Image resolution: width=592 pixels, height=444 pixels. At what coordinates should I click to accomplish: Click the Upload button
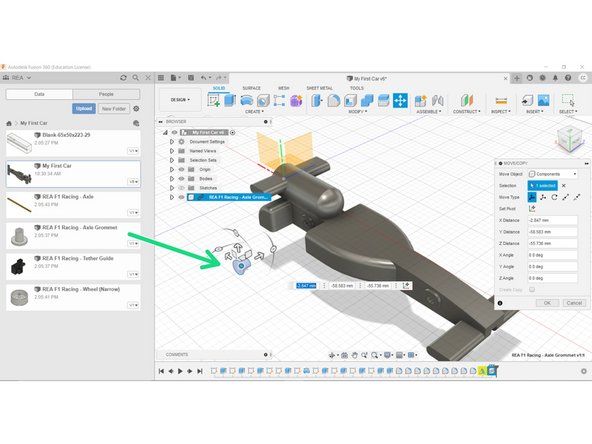(x=84, y=109)
